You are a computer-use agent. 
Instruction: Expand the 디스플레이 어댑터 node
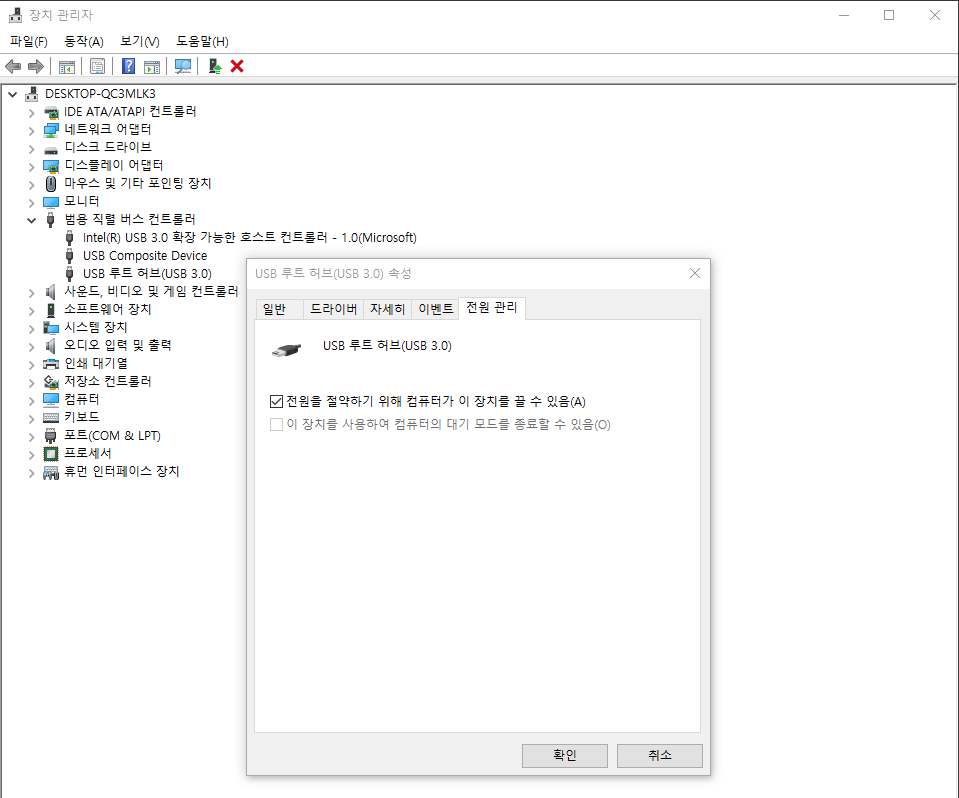pos(31,167)
